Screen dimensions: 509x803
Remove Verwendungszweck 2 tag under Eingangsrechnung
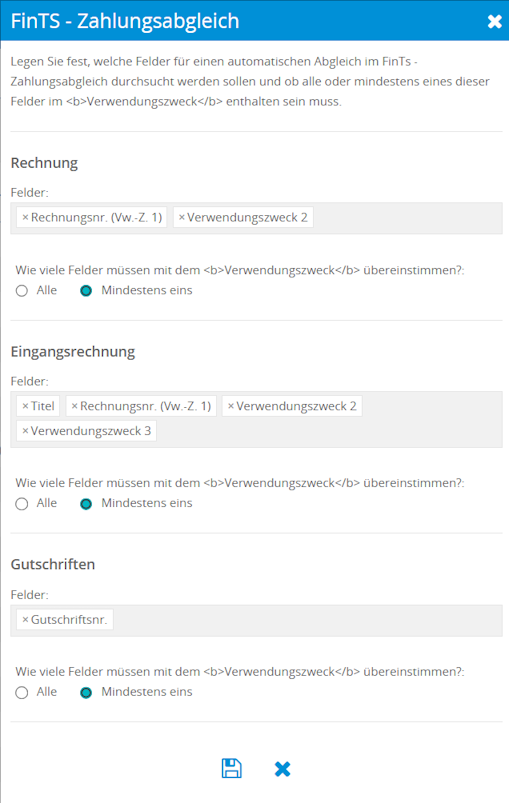click(x=230, y=406)
